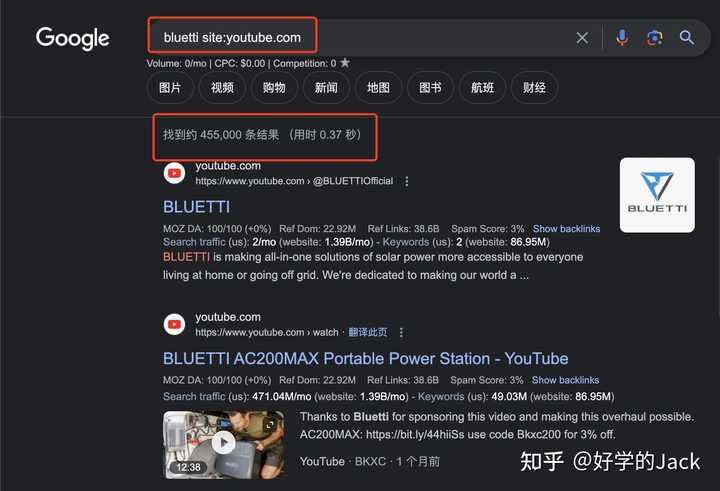Show backlinks for BLUETTI channel result

[x=566, y=229]
